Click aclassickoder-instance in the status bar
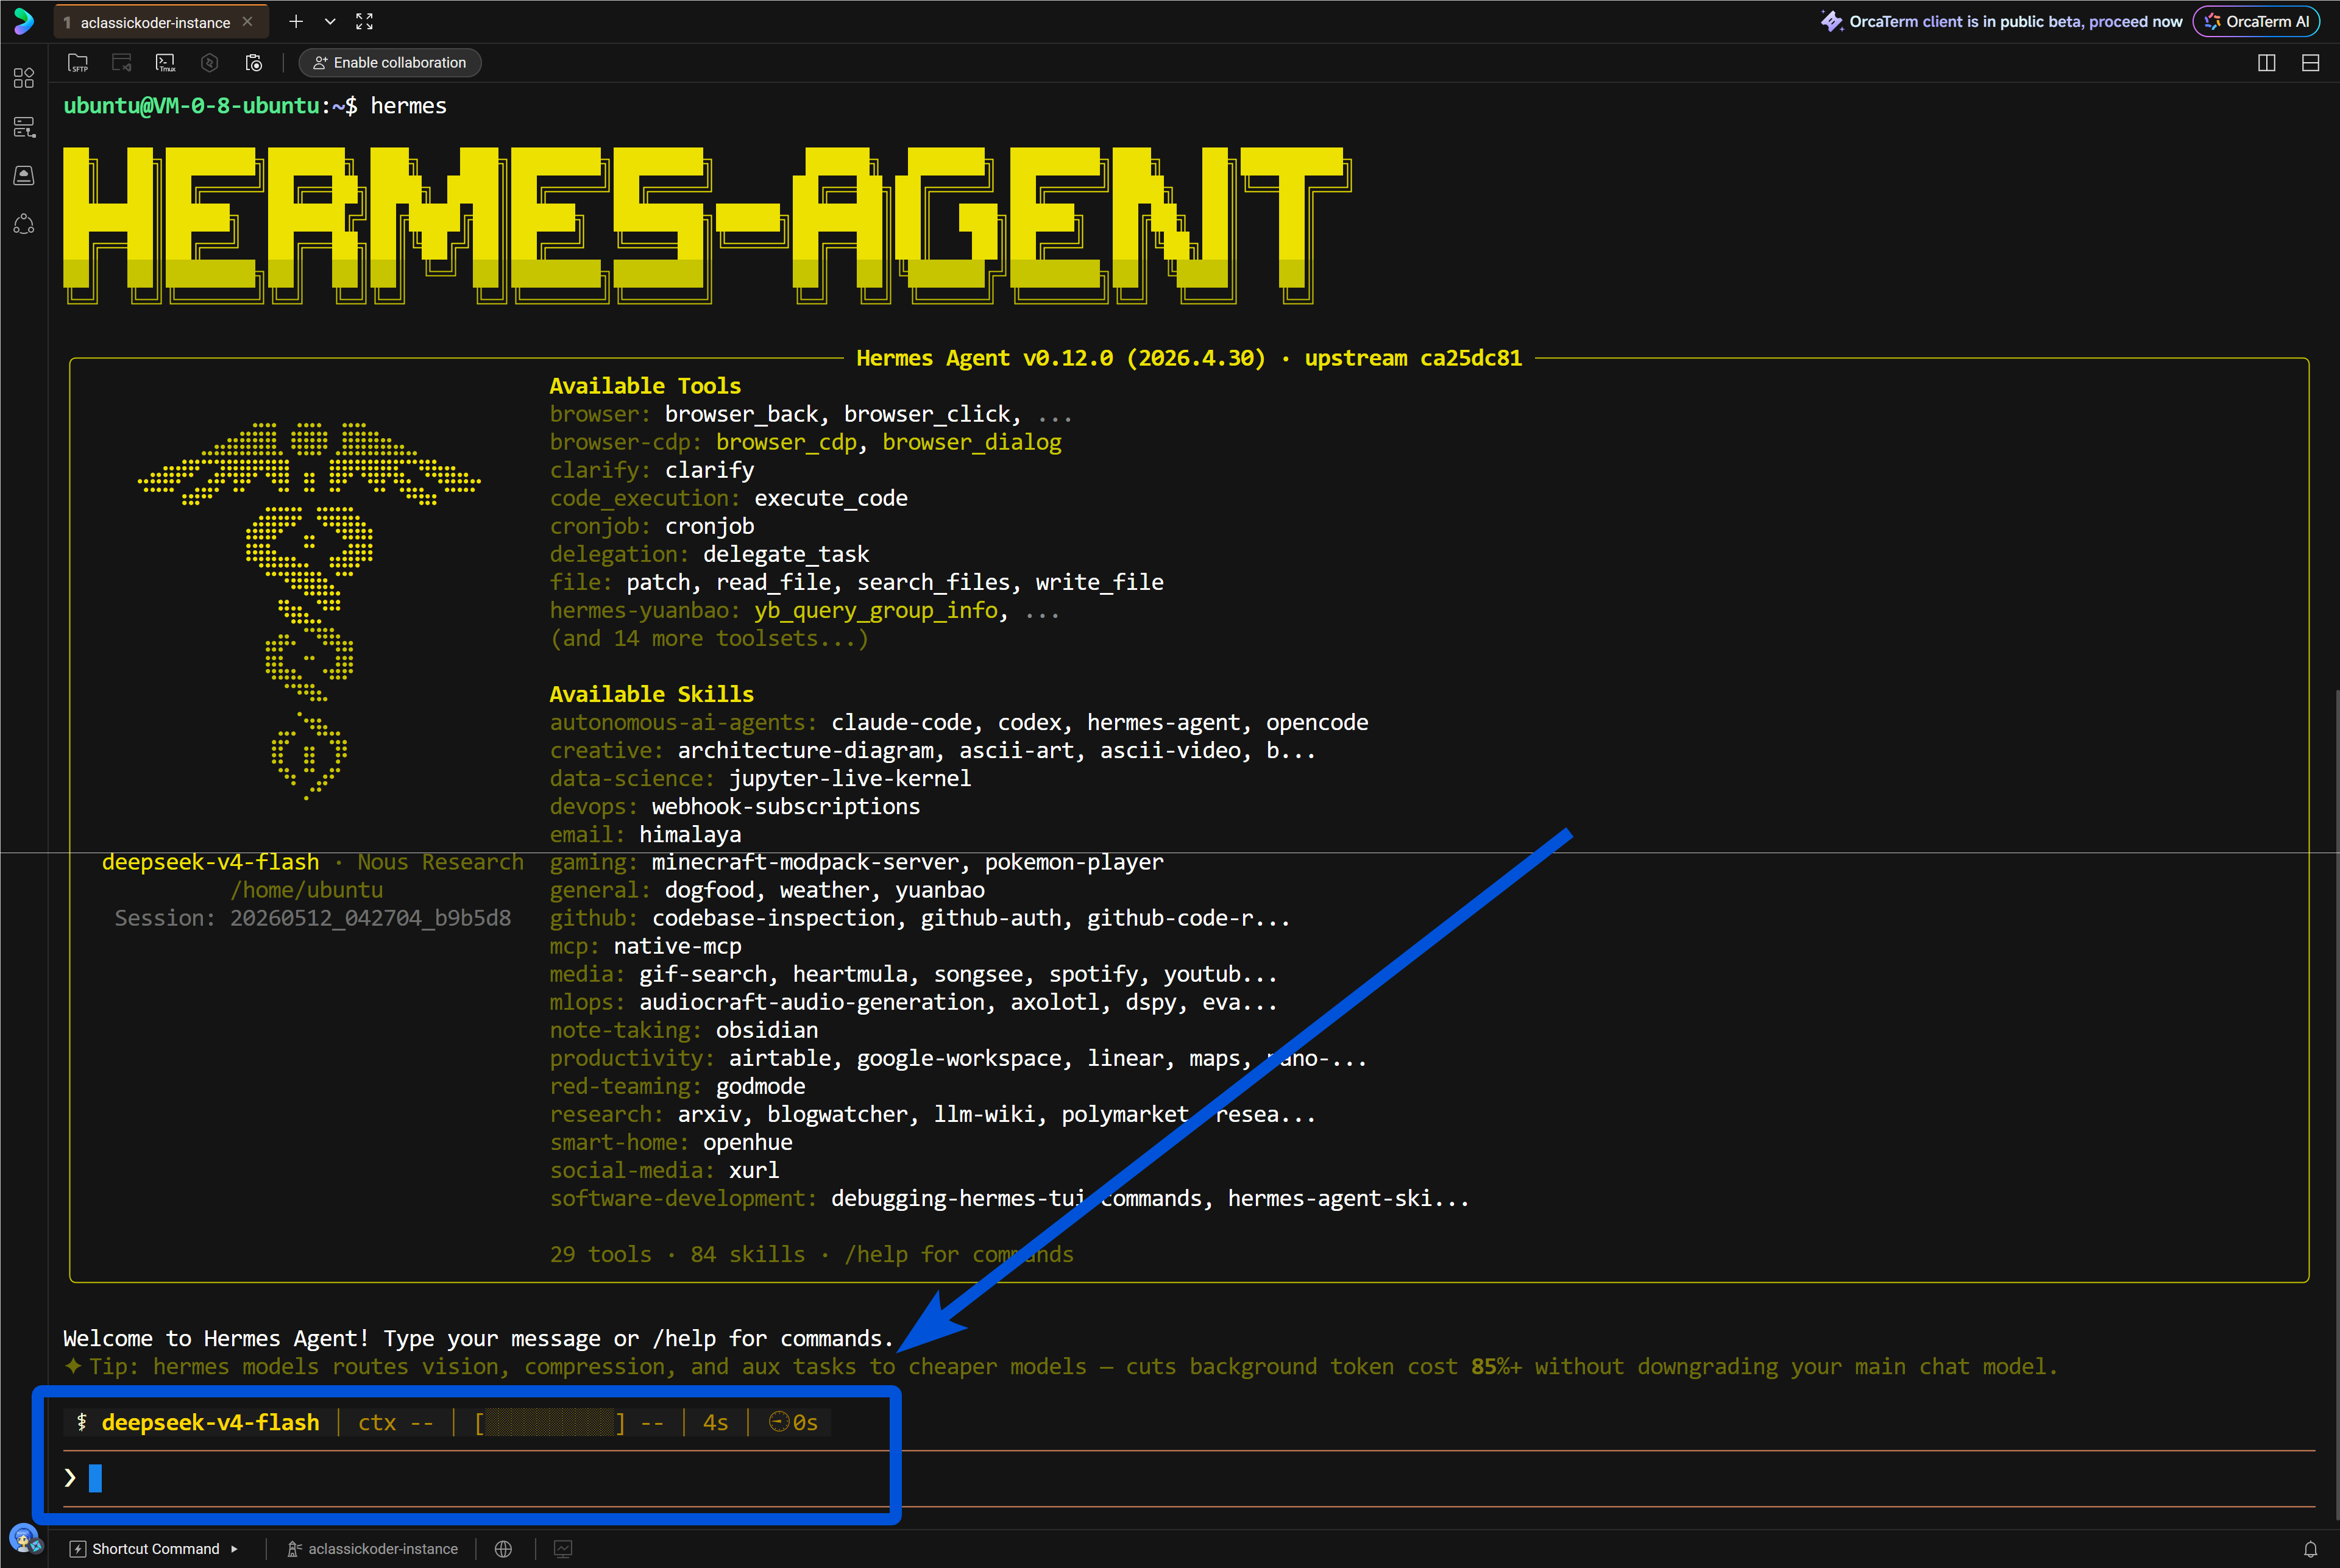 pyautogui.click(x=373, y=1549)
